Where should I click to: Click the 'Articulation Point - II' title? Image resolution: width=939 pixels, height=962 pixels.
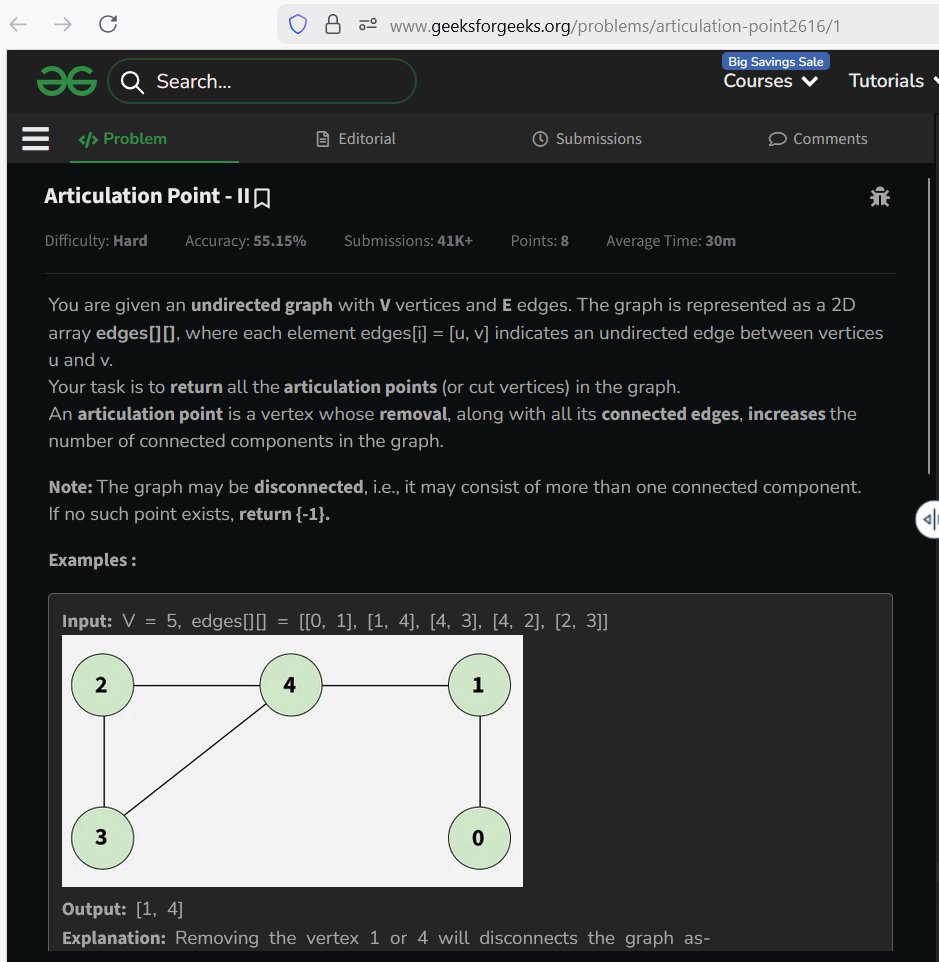147,196
